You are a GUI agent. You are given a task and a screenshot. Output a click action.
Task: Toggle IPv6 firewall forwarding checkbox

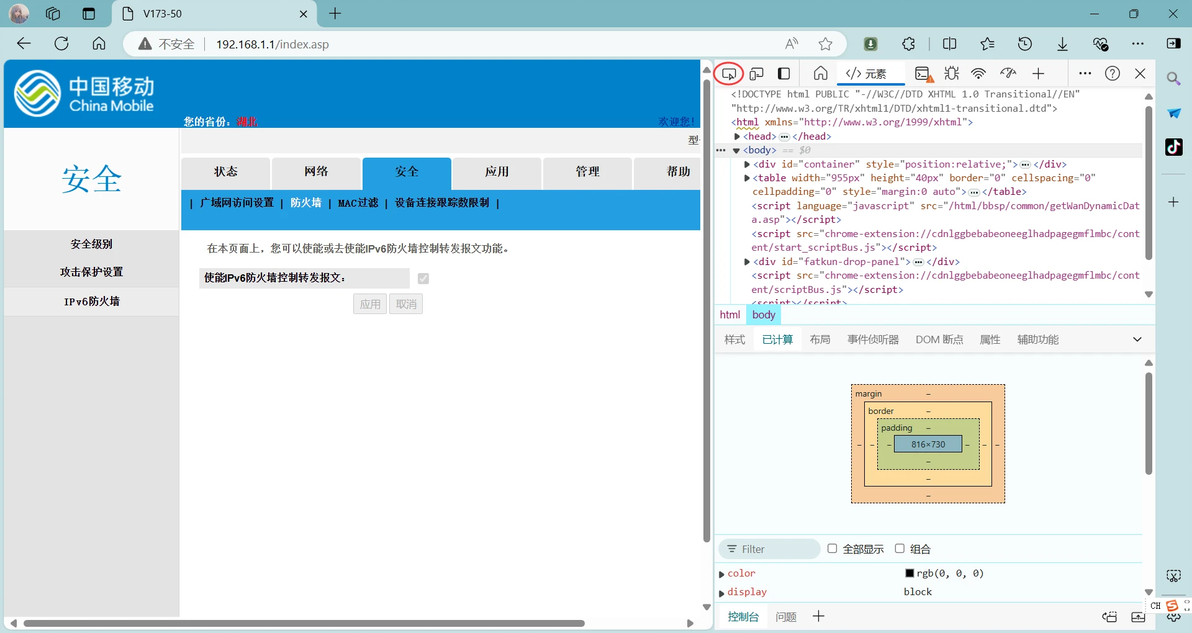pos(423,279)
